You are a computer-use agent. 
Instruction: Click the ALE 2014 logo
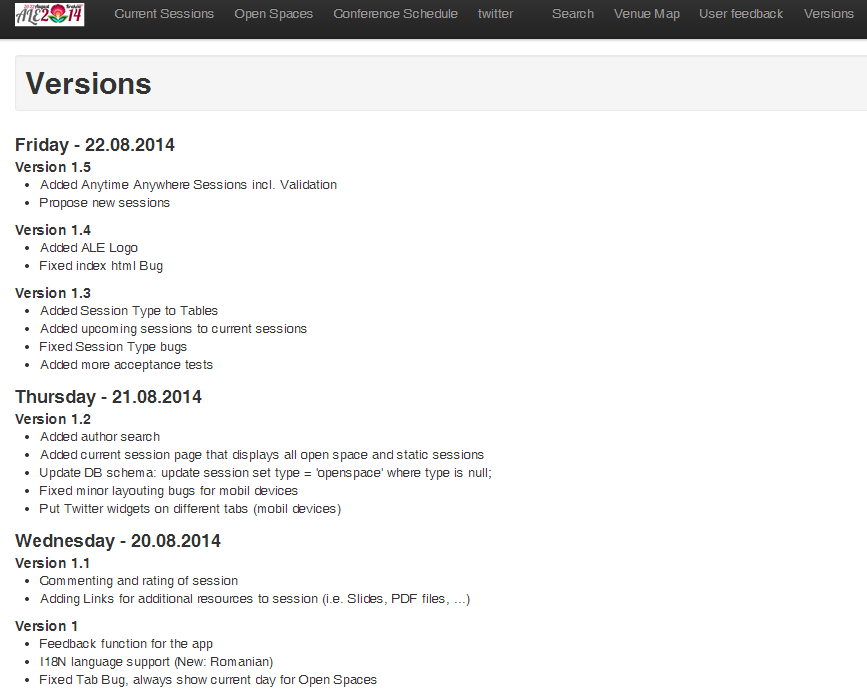[50, 14]
